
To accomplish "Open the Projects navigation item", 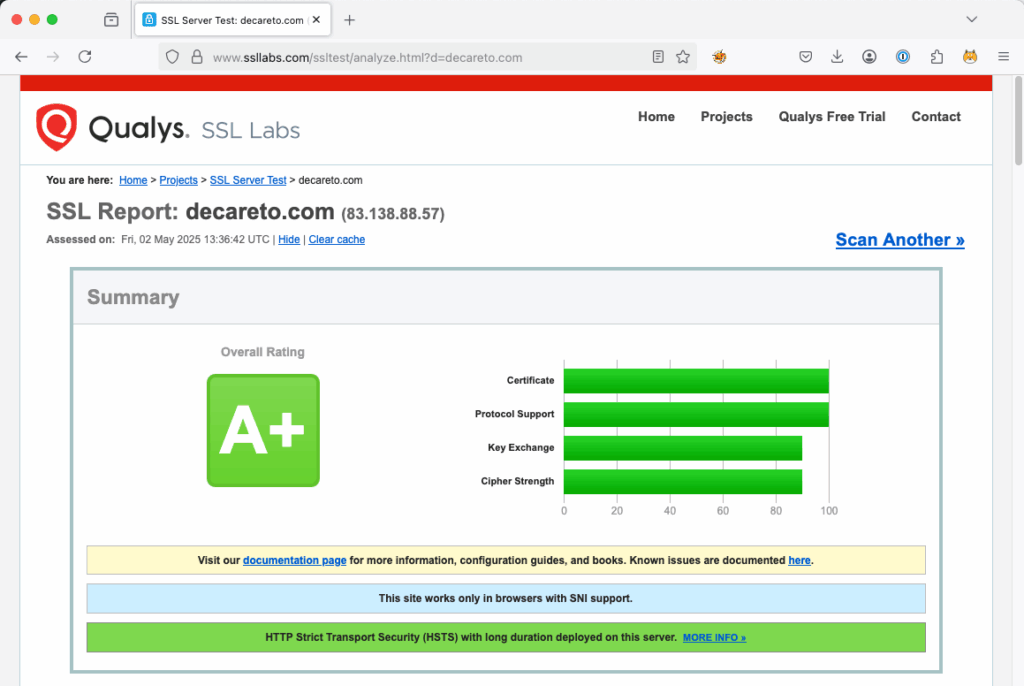I will point(726,116).
